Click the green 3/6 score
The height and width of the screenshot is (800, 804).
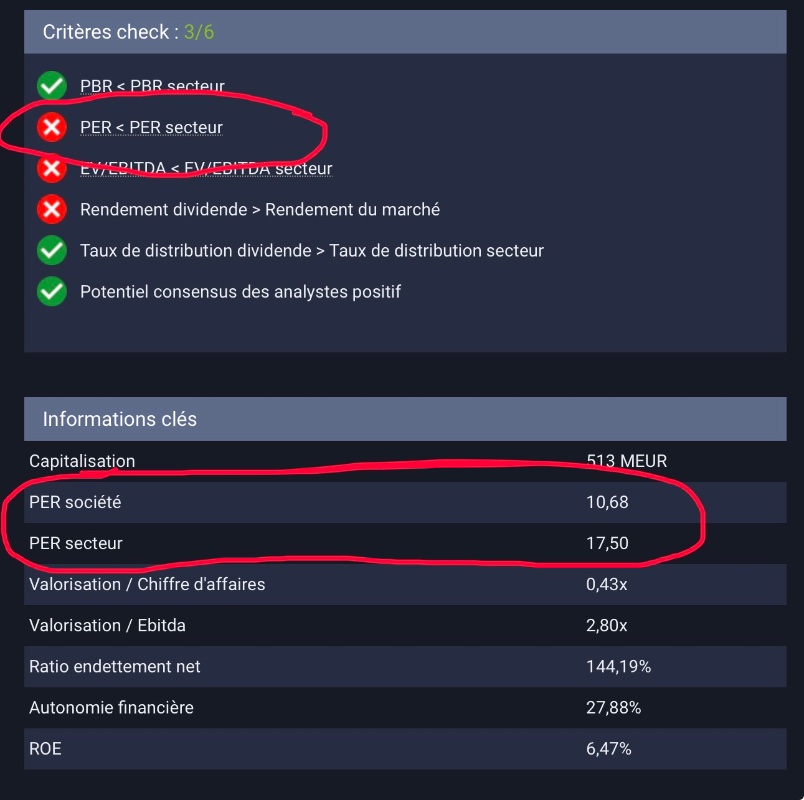pos(199,32)
